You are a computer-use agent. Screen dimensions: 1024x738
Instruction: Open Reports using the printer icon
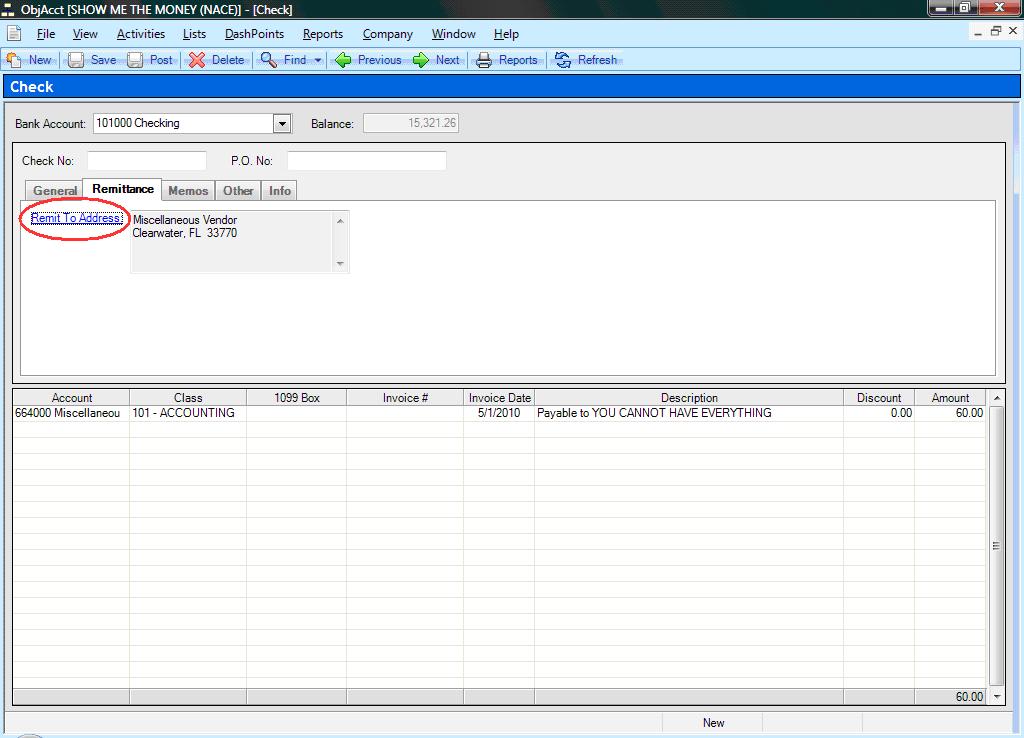(484, 60)
